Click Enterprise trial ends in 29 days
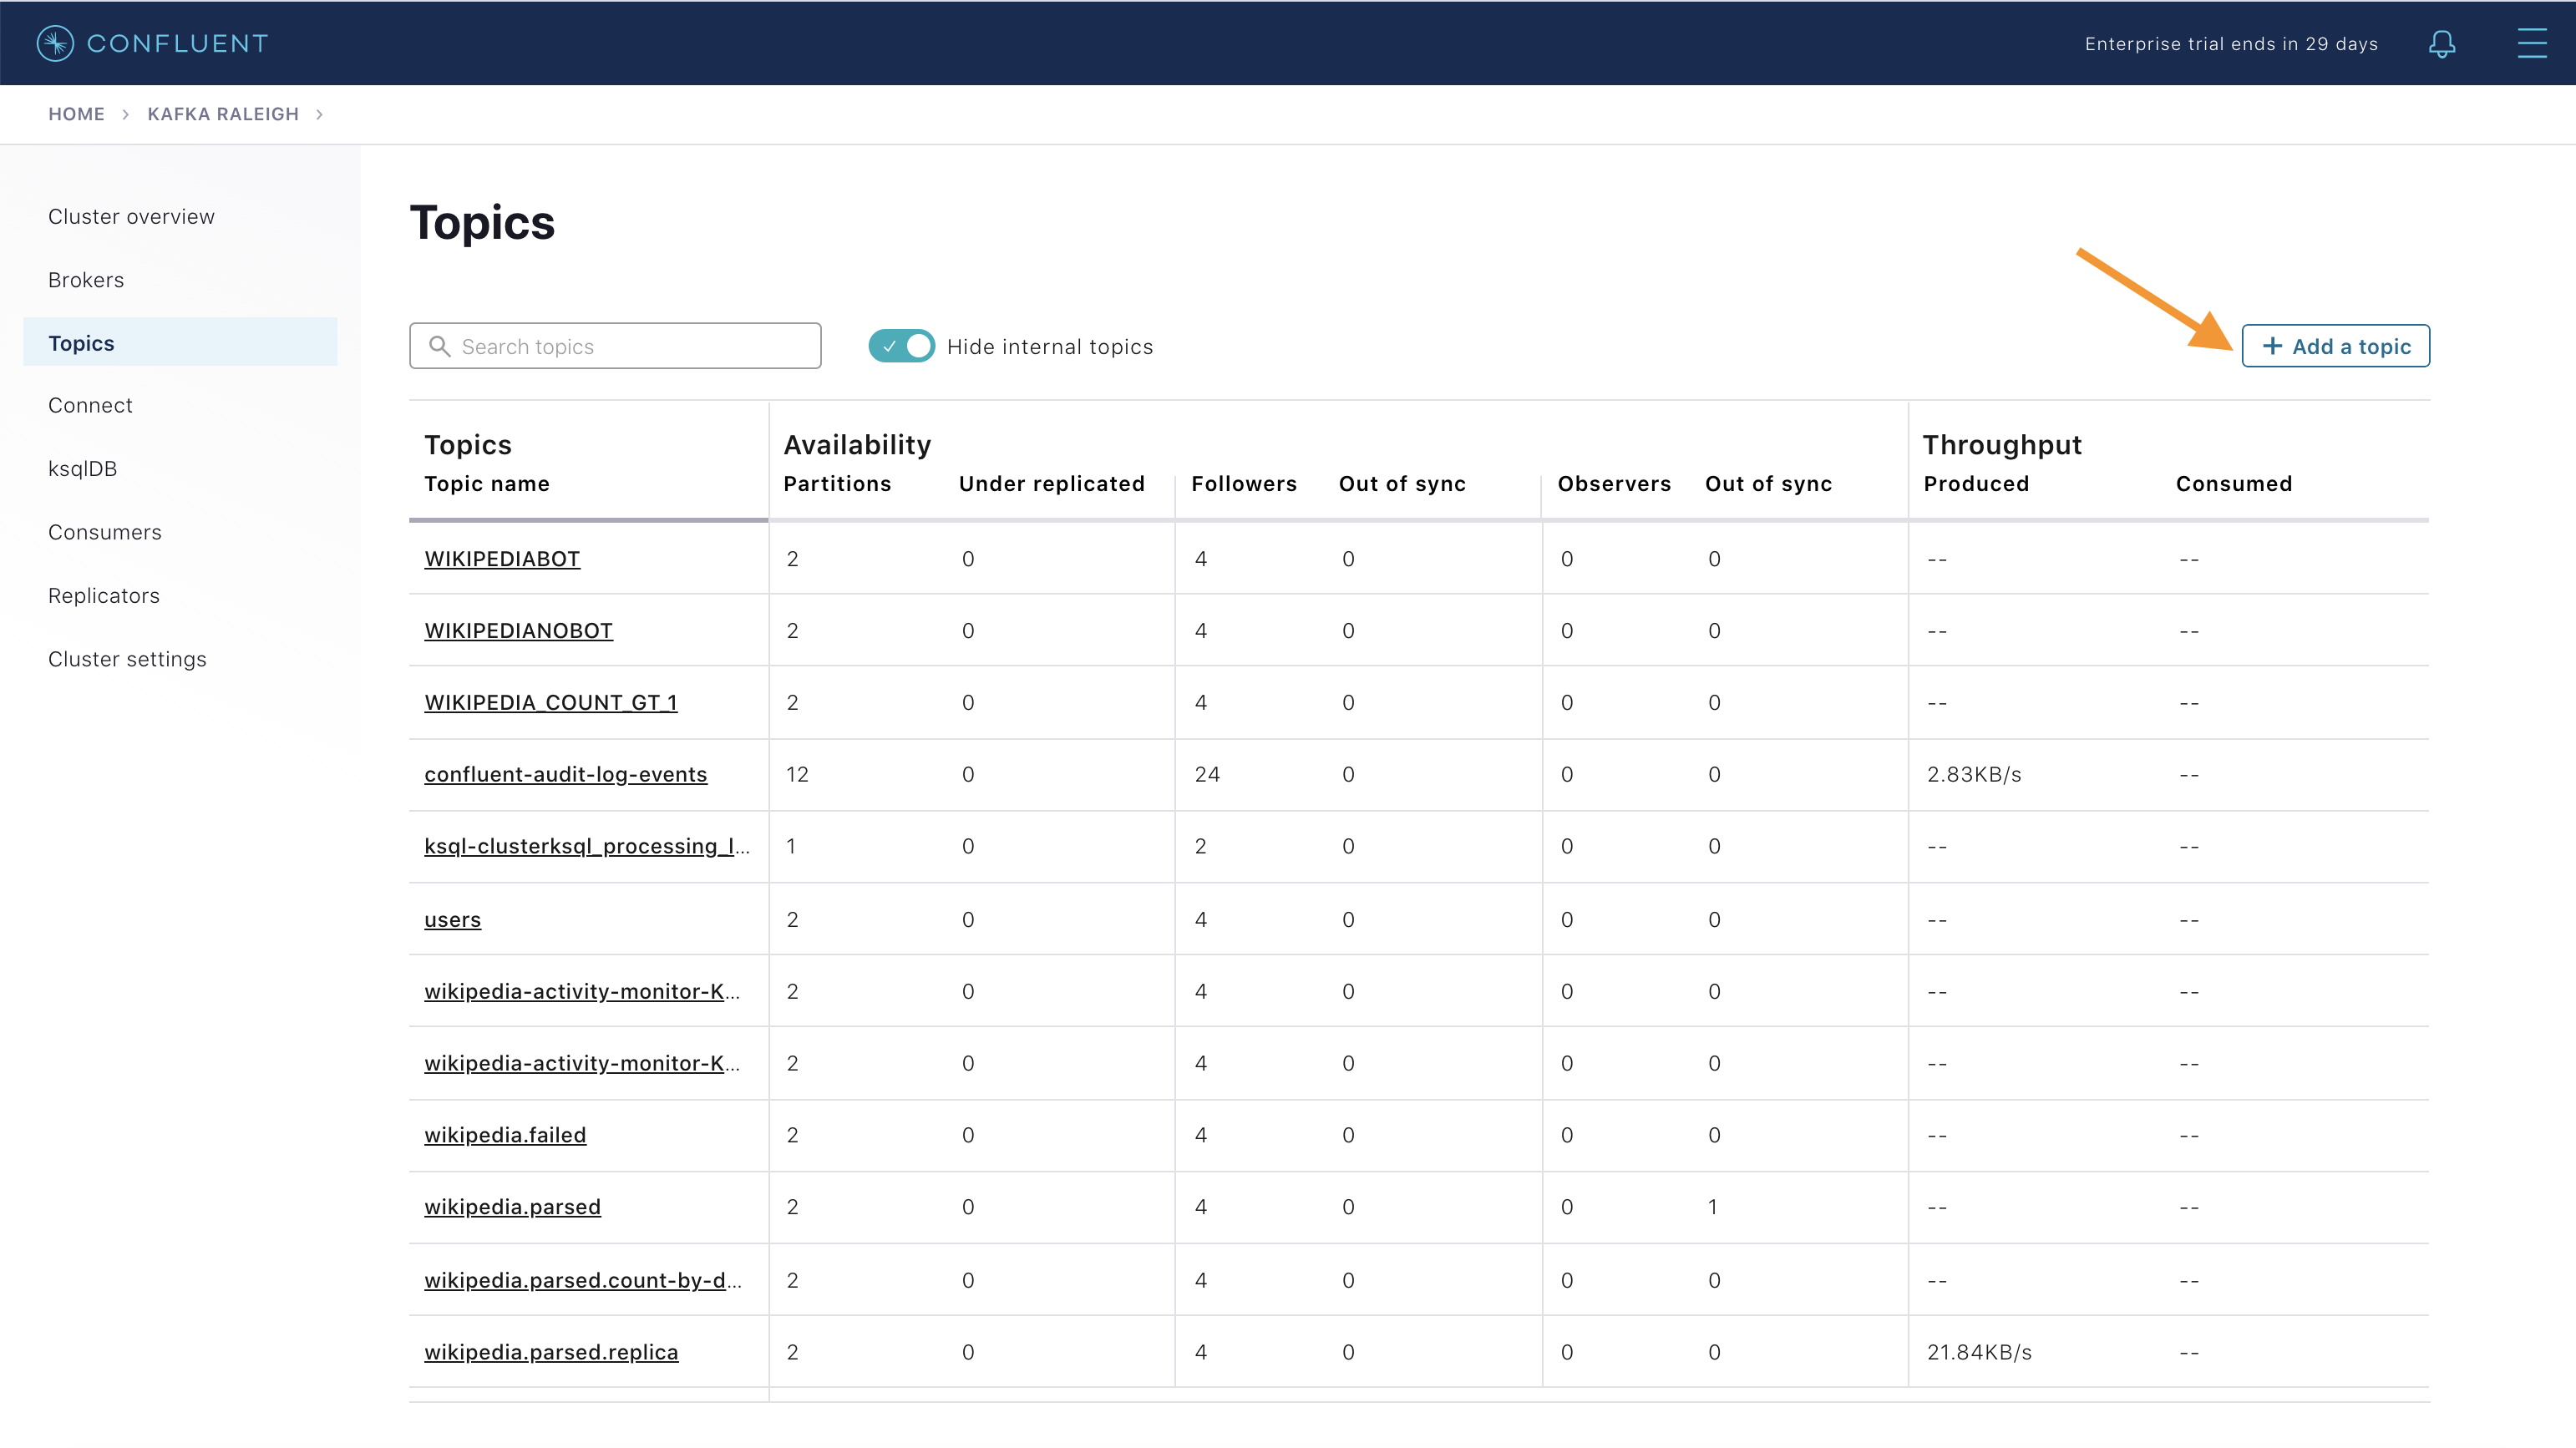This screenshot has width=2576, height=1448. point(2231,44)
